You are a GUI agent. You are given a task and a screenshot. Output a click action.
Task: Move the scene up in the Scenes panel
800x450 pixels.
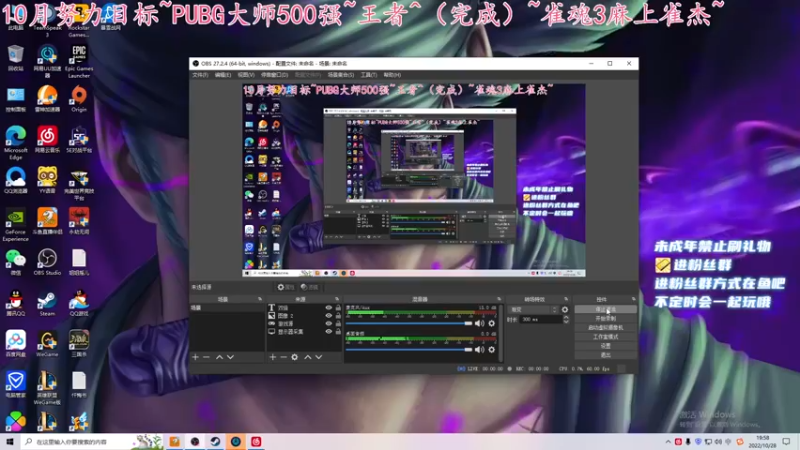pyautogui.click(x=219, y=357)
